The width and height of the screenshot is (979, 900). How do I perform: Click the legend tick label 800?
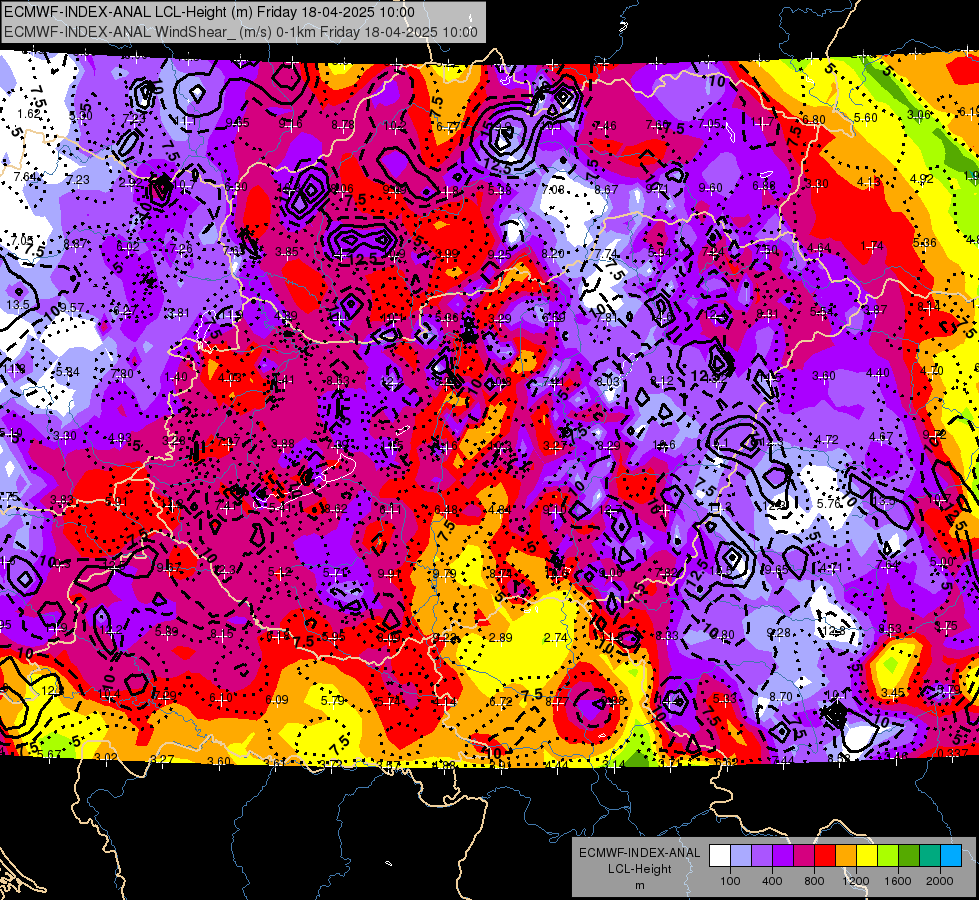(814, 881)
